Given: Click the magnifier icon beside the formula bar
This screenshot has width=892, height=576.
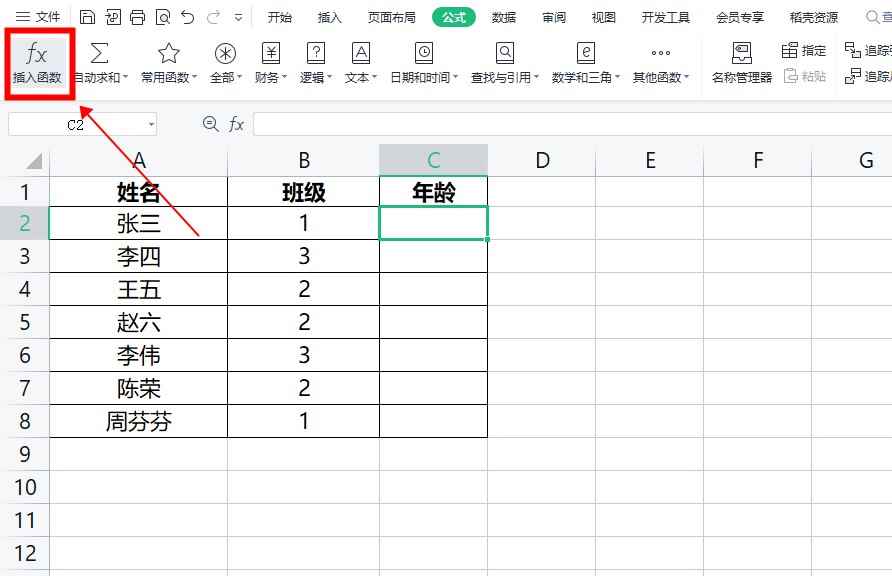Looking at the screenshot, I should click(x=210, y=123).
